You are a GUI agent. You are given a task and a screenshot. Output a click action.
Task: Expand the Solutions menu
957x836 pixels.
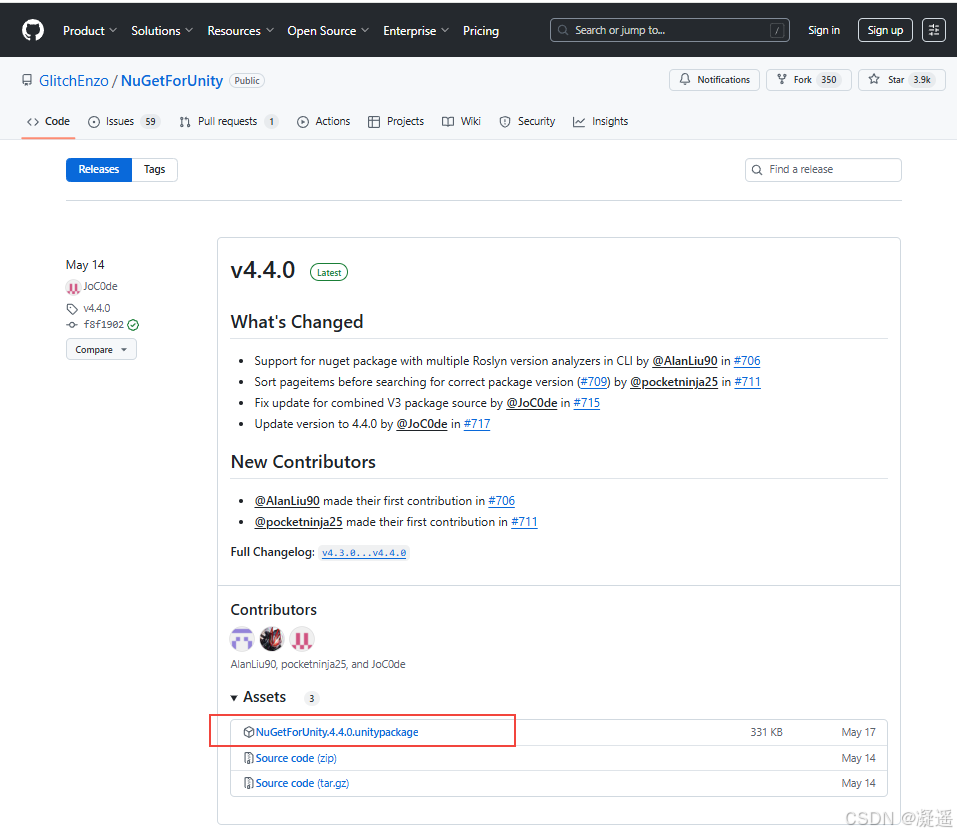coord(162,31)
